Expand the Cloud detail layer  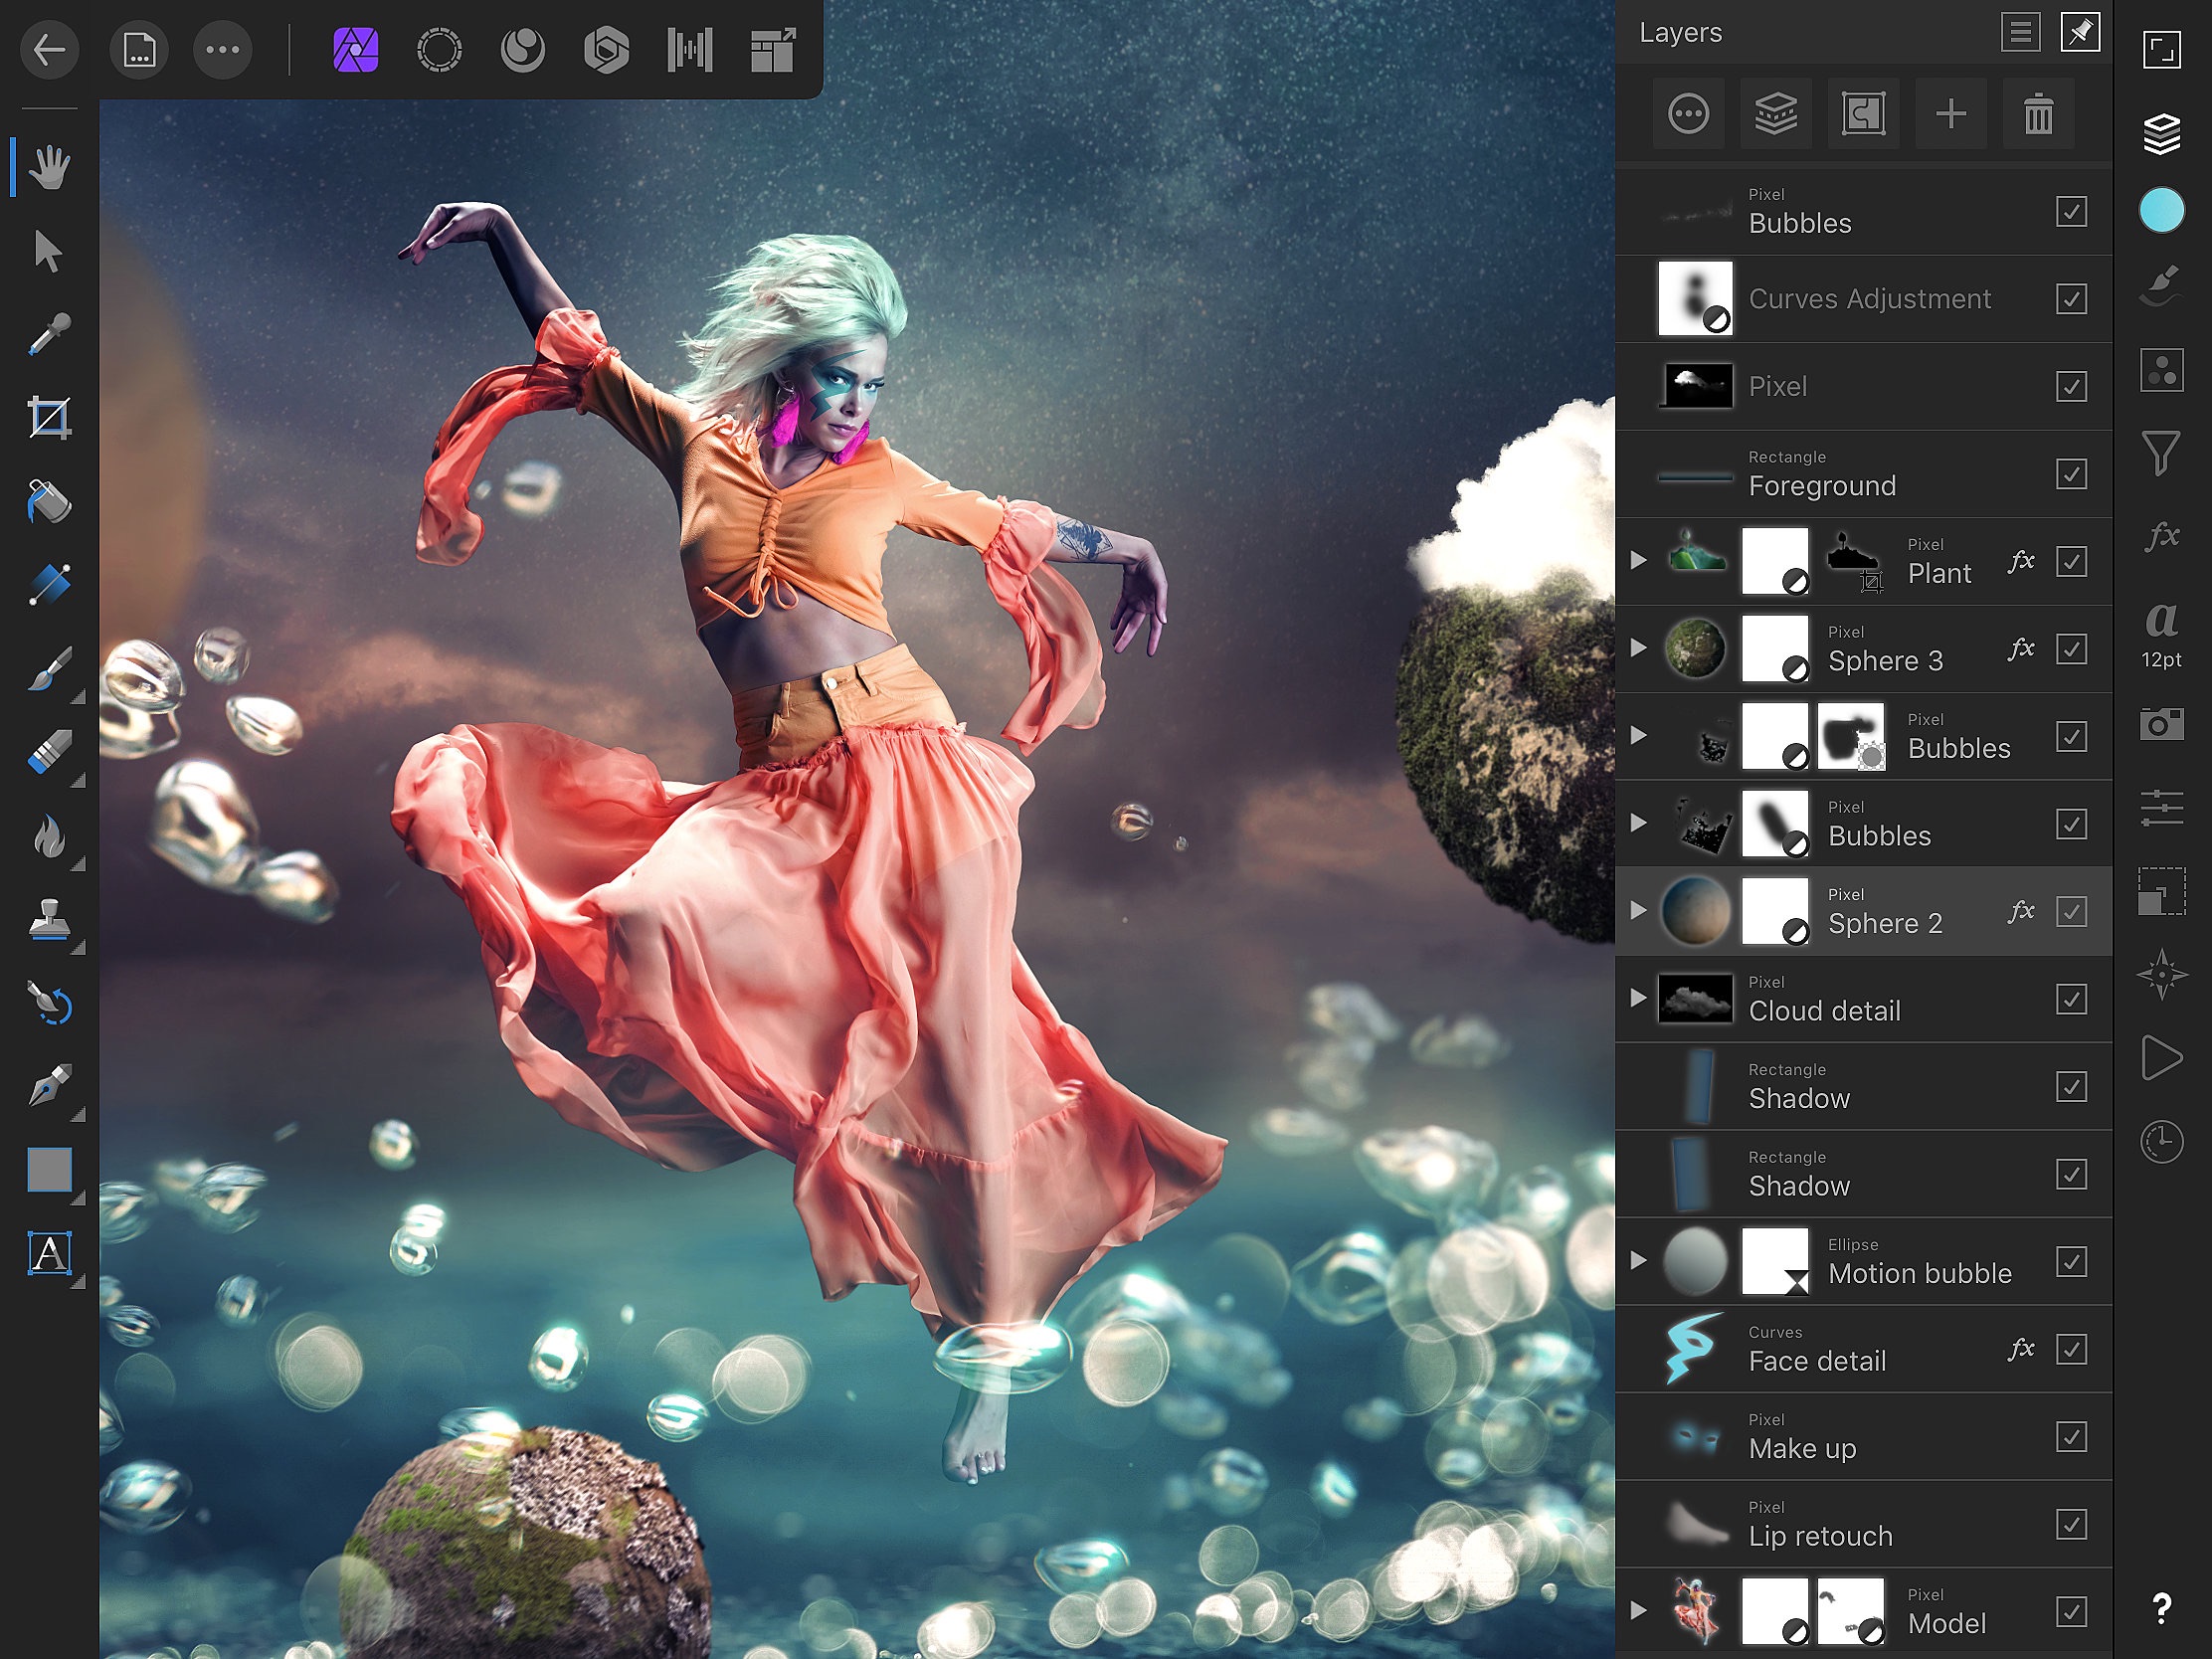coord(1638,998)
